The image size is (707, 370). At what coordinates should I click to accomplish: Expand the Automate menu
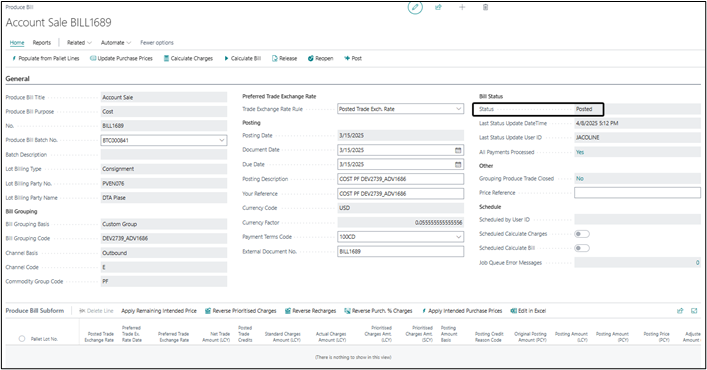(x=116, y=43)
